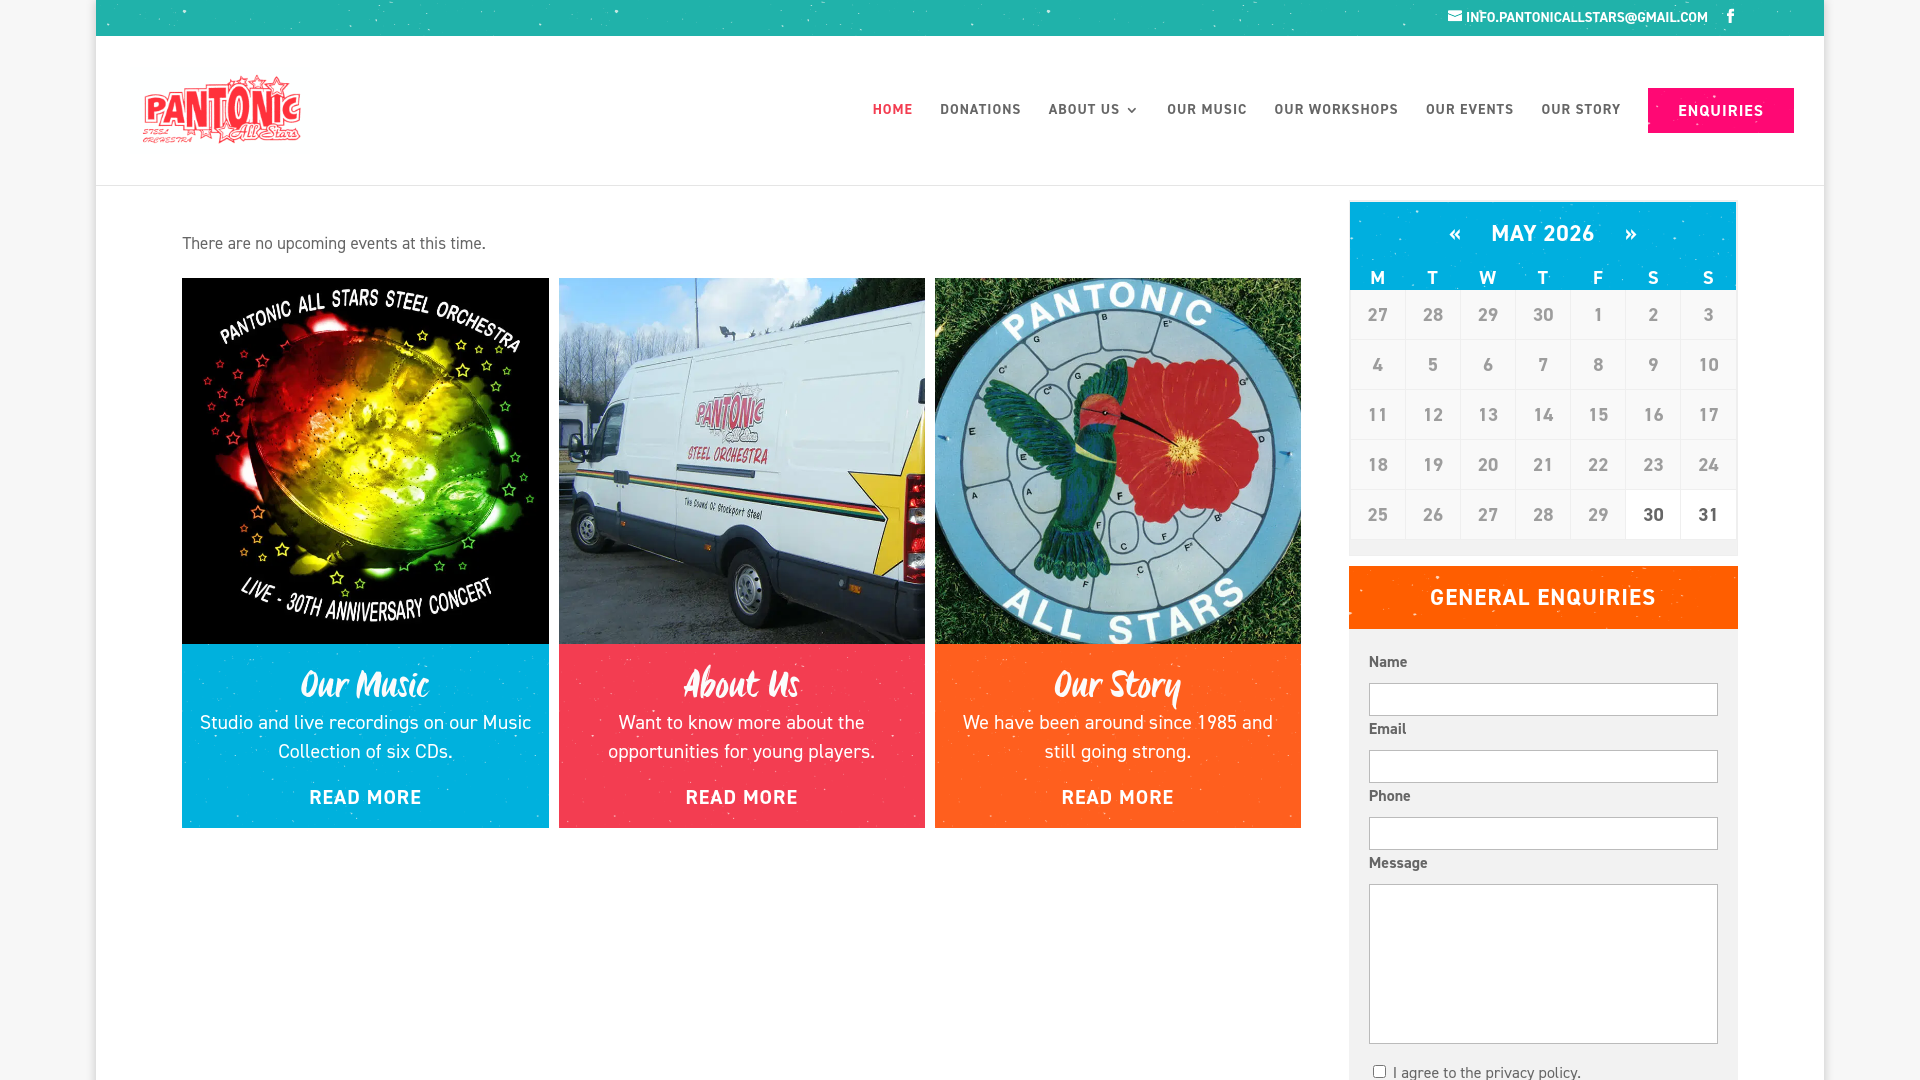Click calendar day 12
Screen dimensions: 1920x1080
pyautogui.click(x=1433, y=415)
